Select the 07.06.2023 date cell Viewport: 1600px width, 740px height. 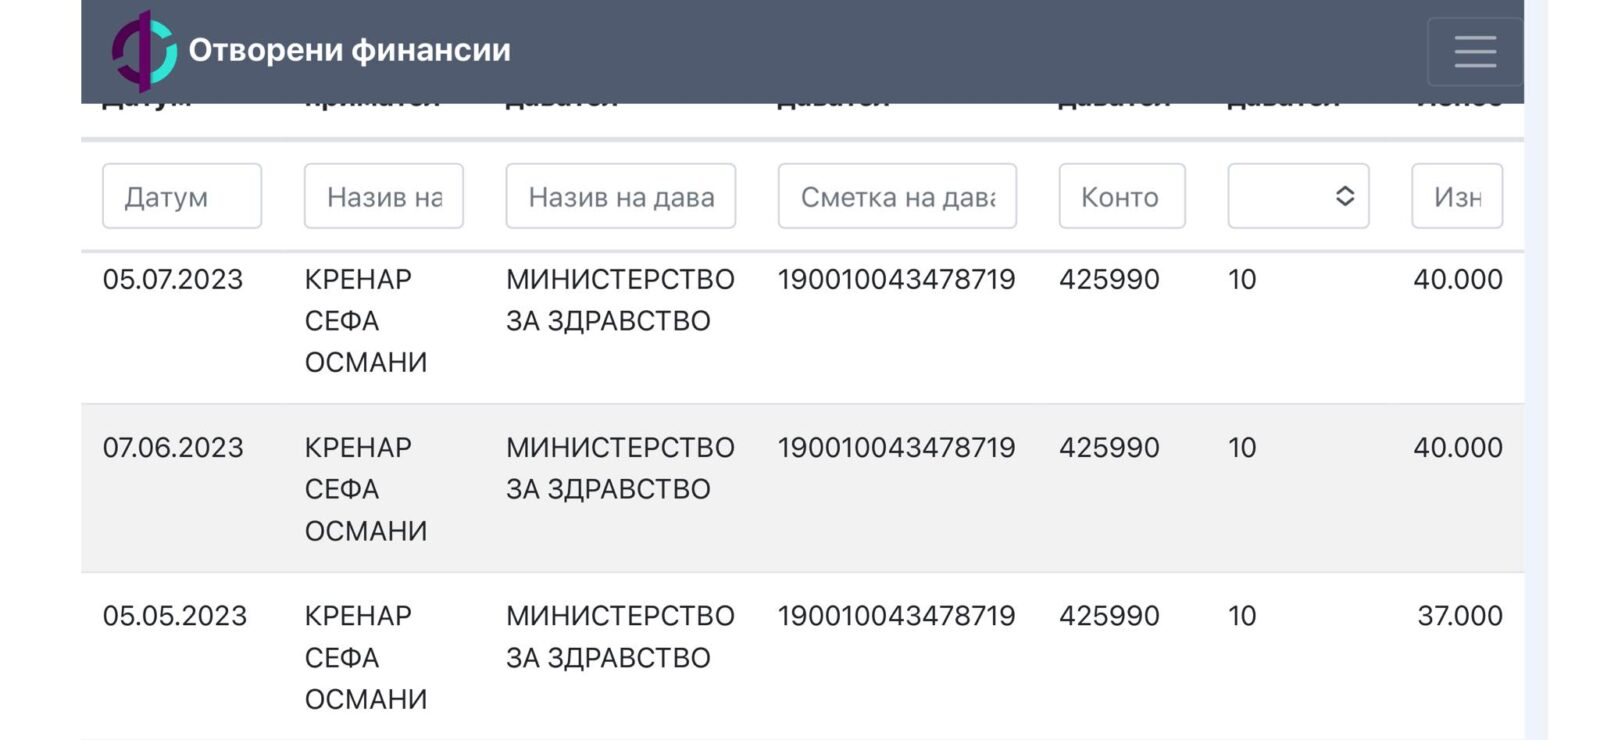pyautogui.click(x=173, y=448)
